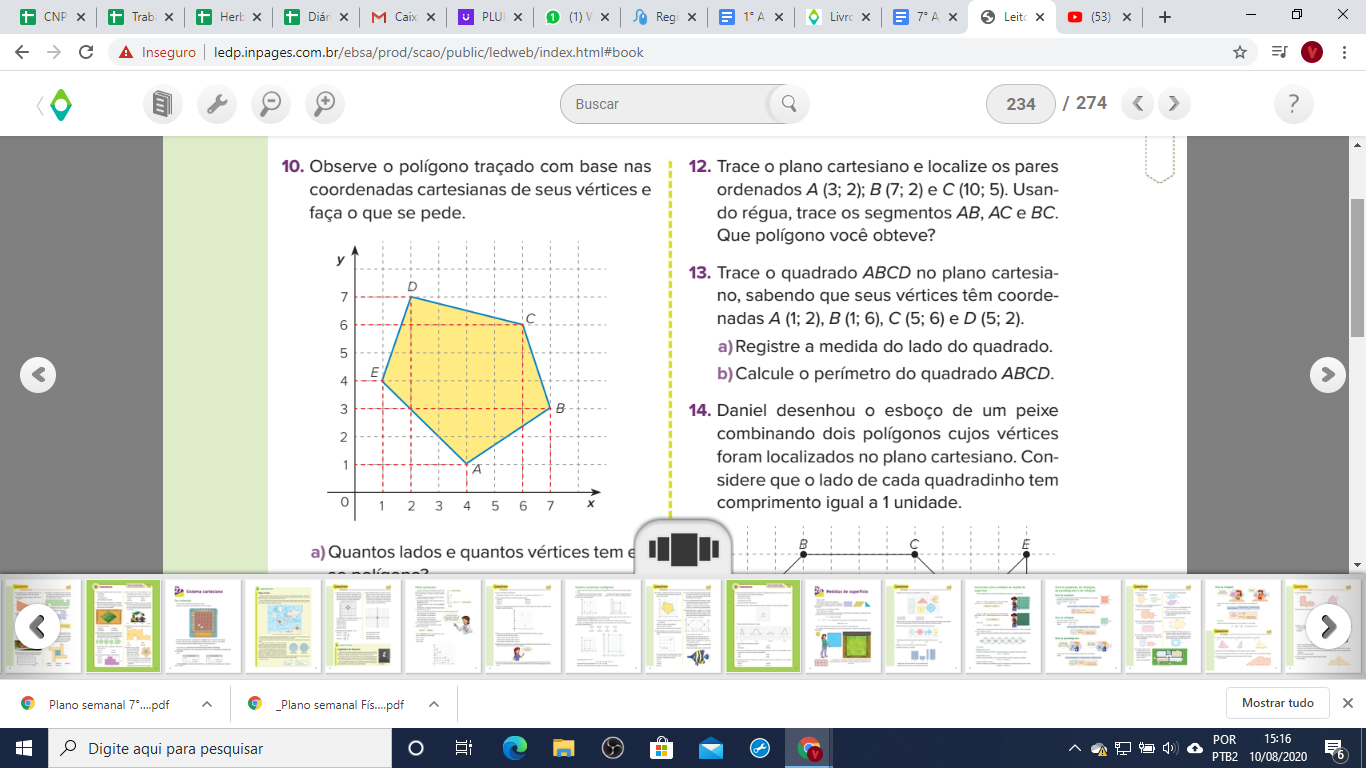This screenshot has width=1366, height=768.
Task: Flip to next page using right side arrow
Action: (1327, 374)
